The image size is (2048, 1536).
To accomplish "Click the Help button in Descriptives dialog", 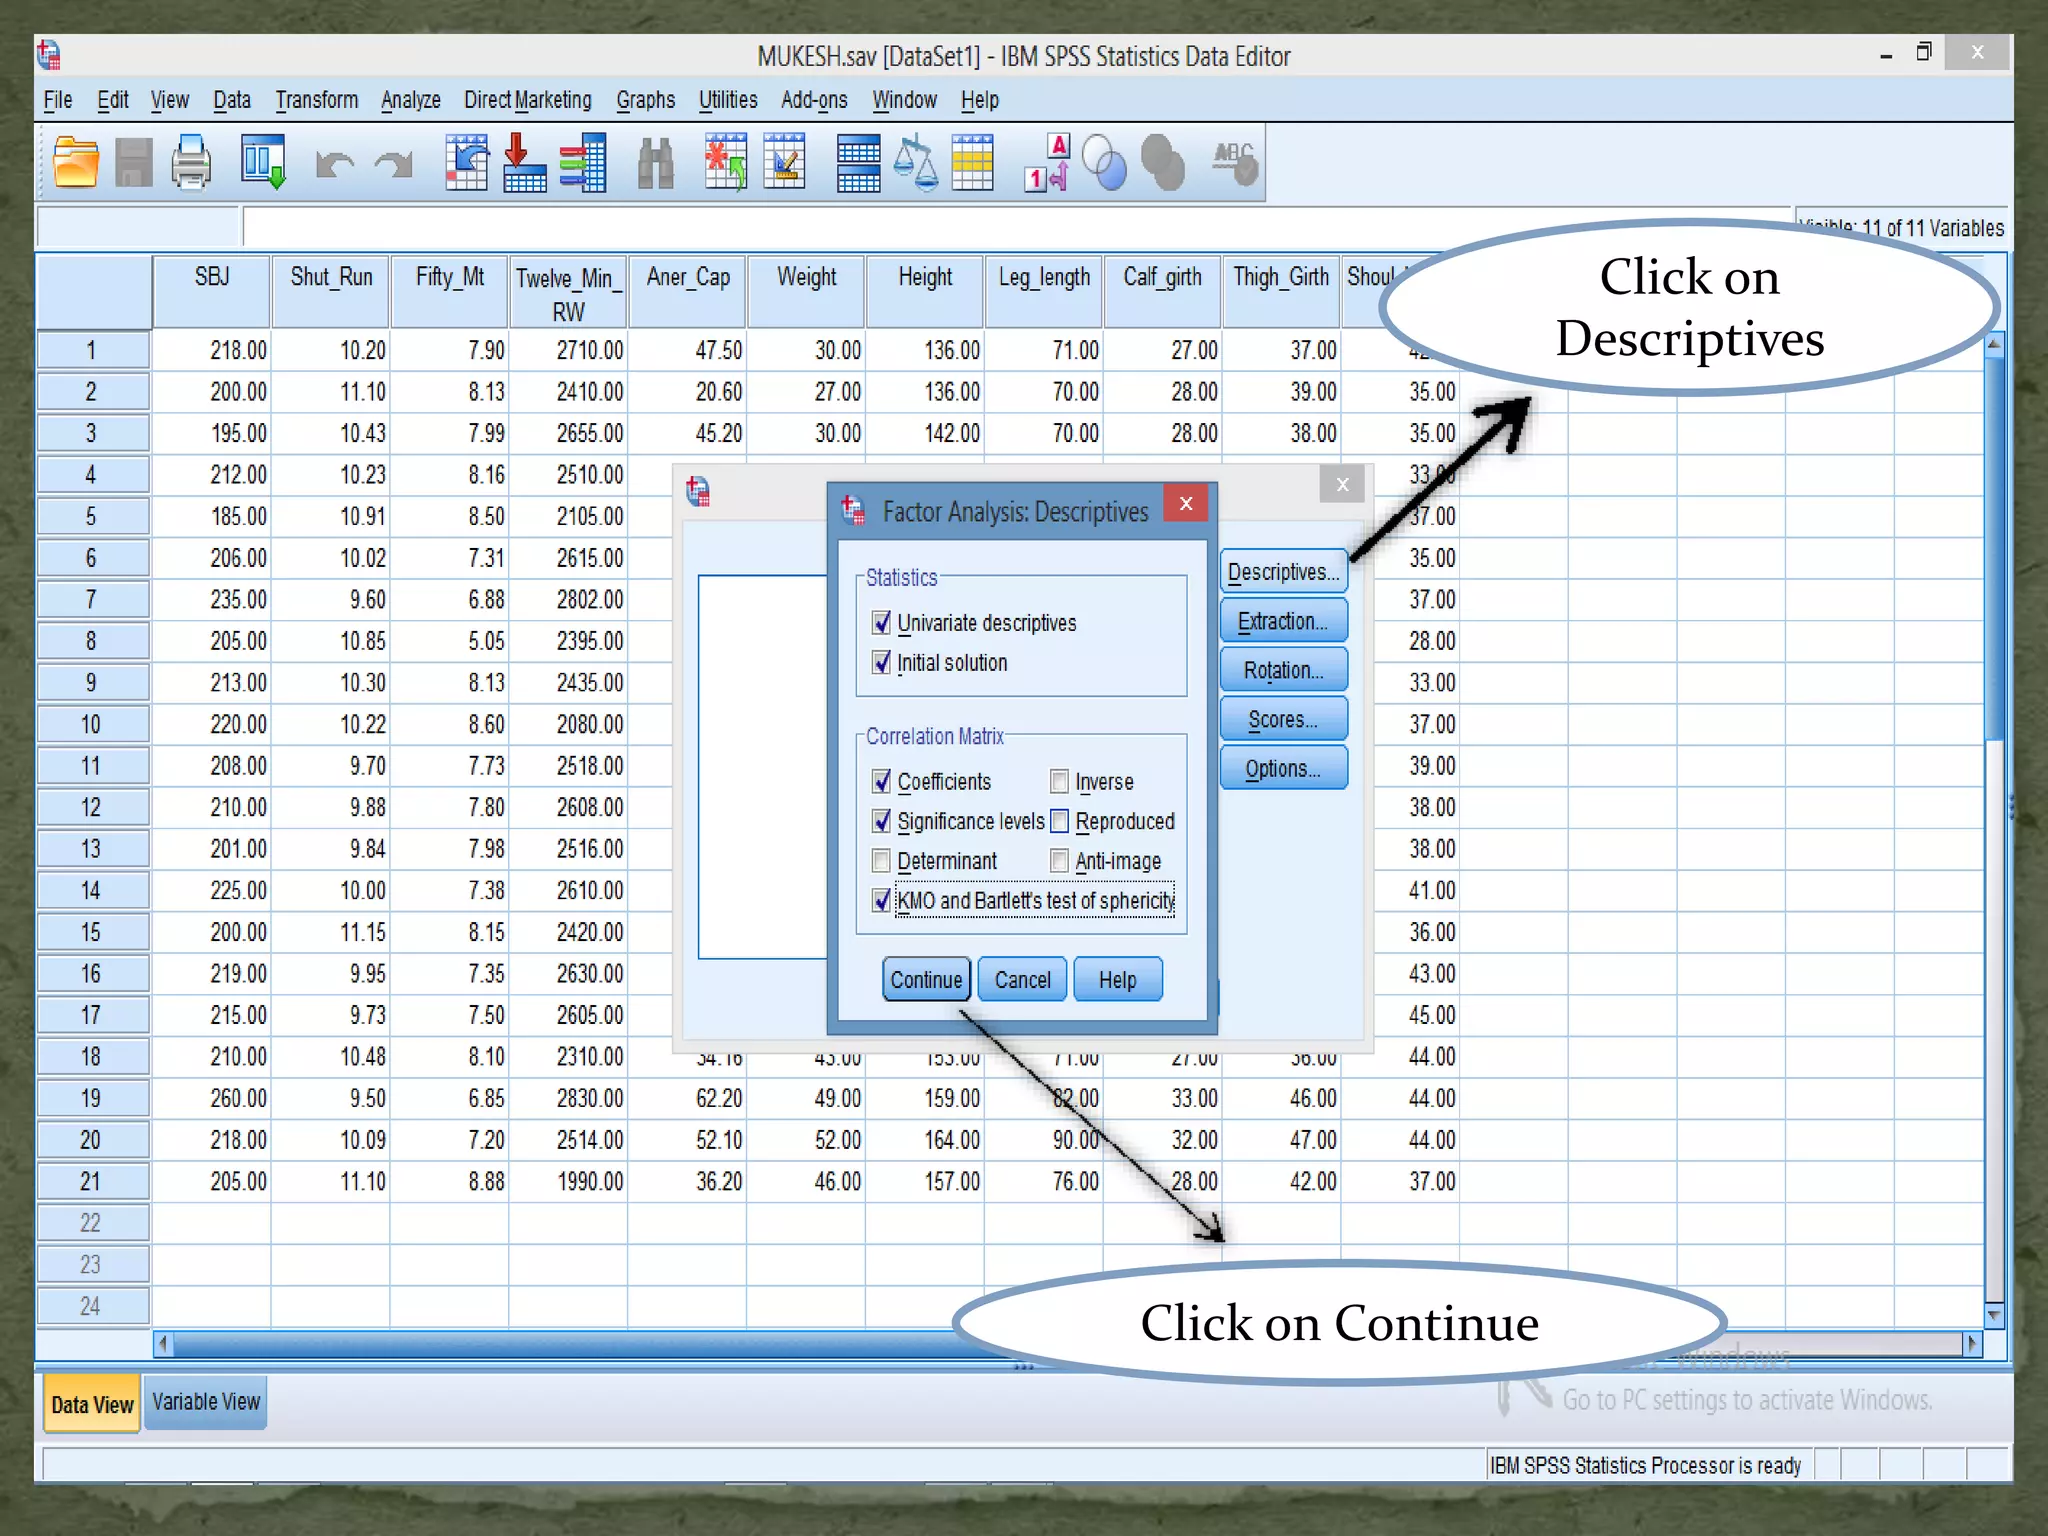I will (1118, 979).
